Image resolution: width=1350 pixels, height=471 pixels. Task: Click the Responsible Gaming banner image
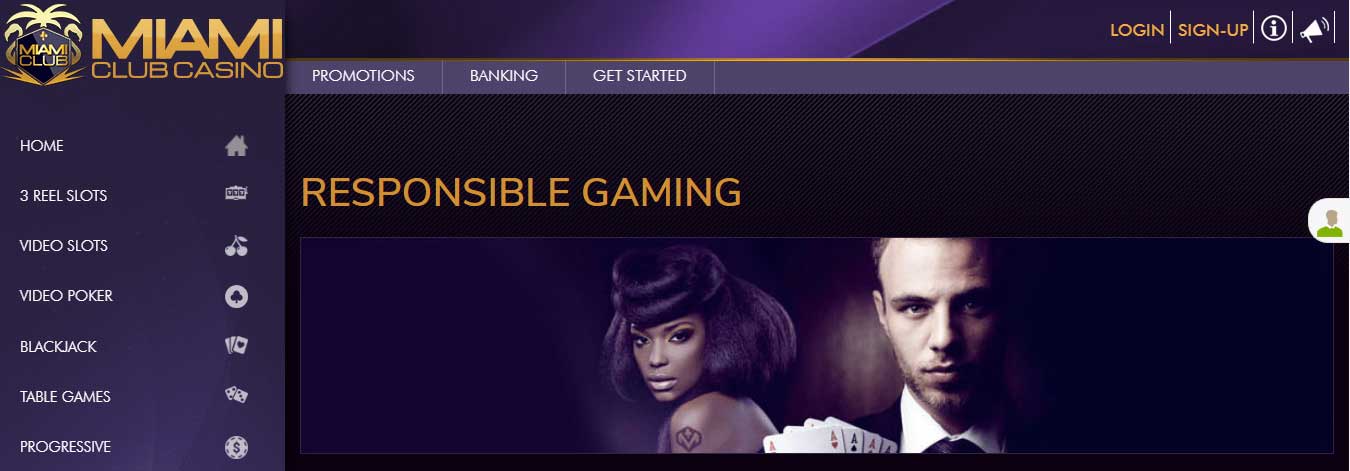click(x=817, y=345)
